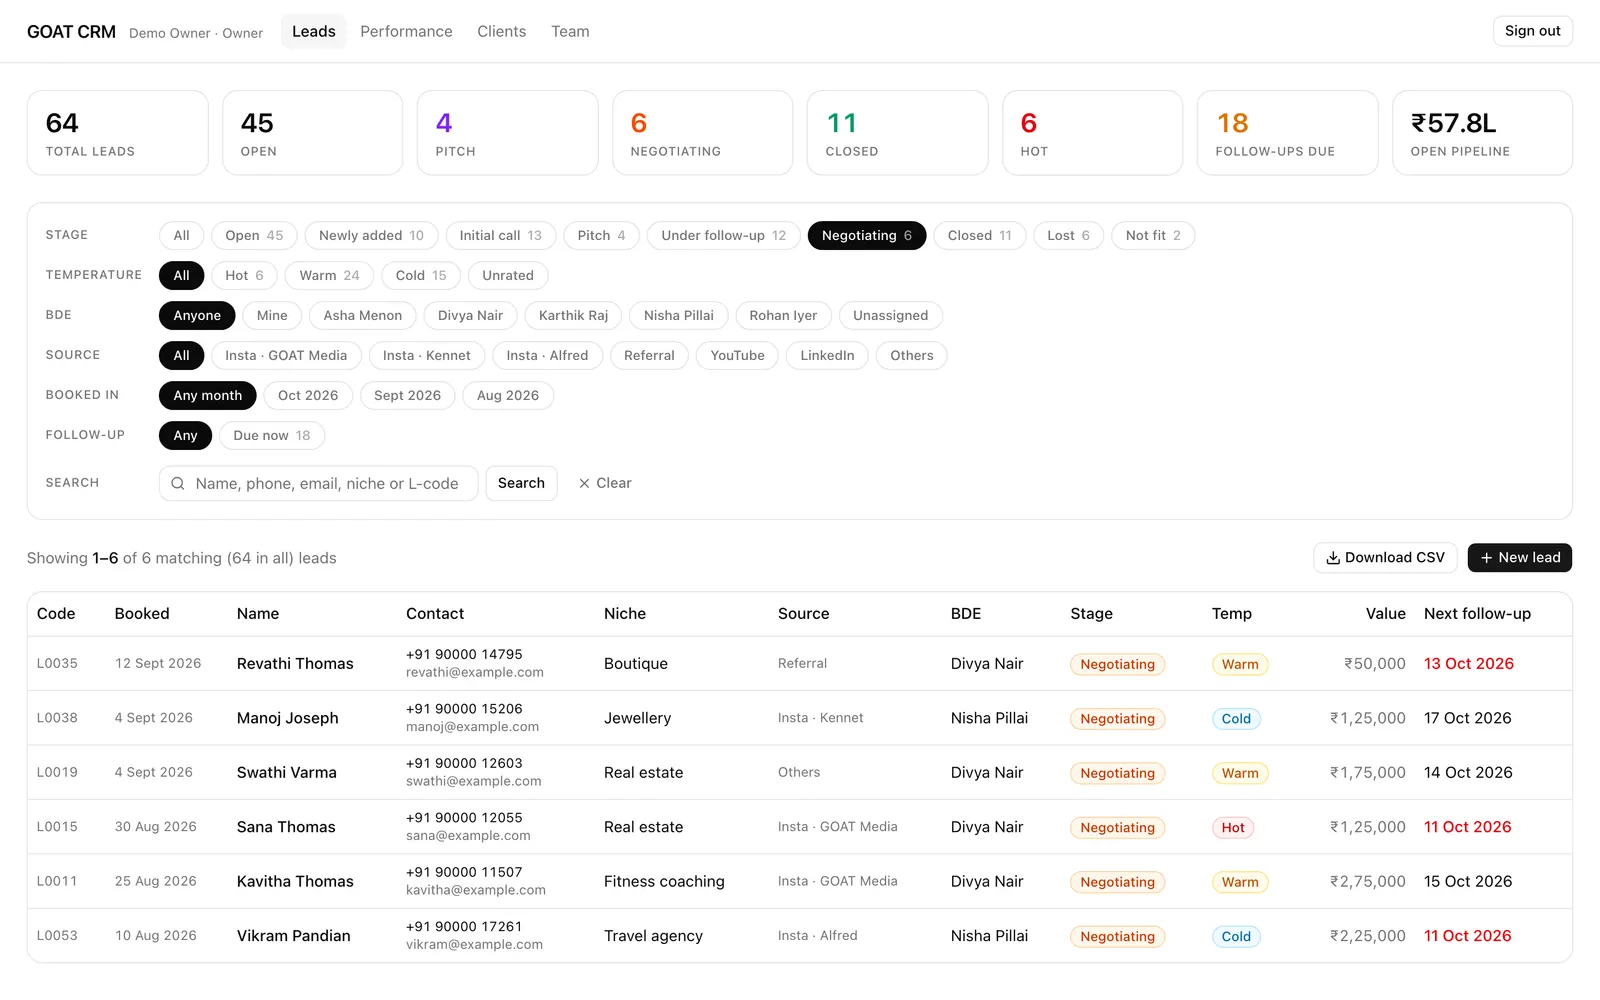Select the Under follow-up stage chip
This screenshot has height=1000, width=1600.
tap(723, 236)
